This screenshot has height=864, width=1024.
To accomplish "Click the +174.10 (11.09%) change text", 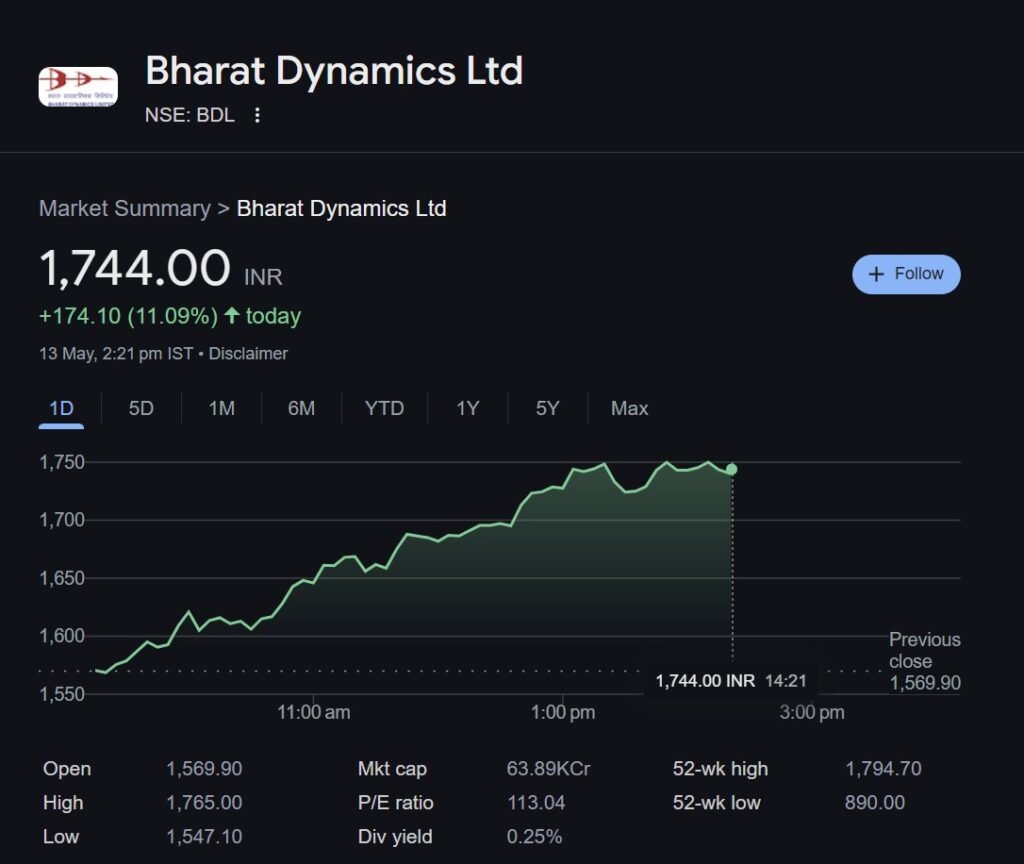I will 128,316.
